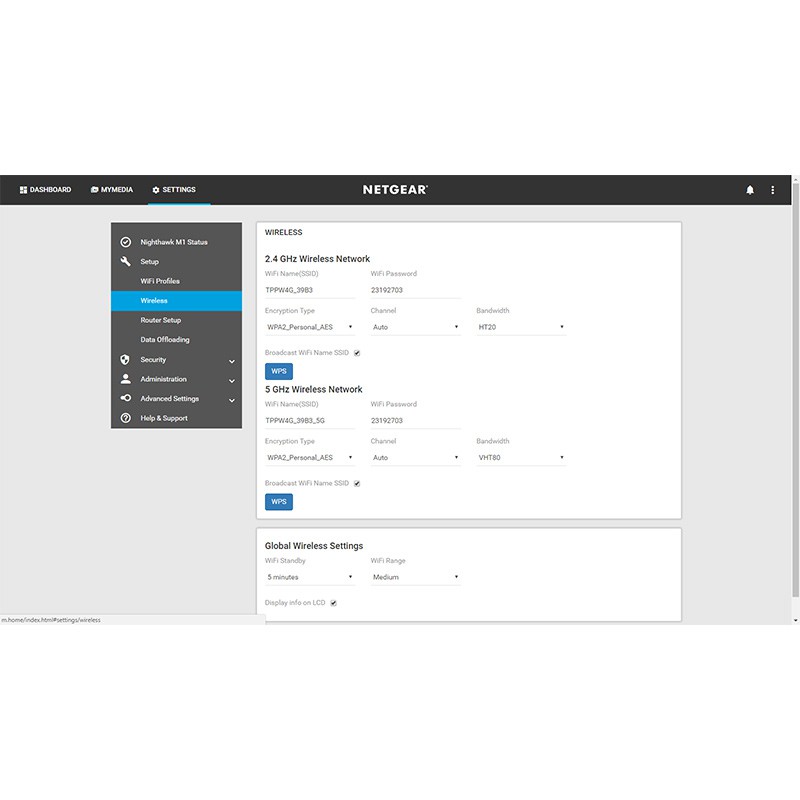Open the three-dot more options menu
Image resolution: width=800 pixels, height=800 pixels.
click(772, 190)
